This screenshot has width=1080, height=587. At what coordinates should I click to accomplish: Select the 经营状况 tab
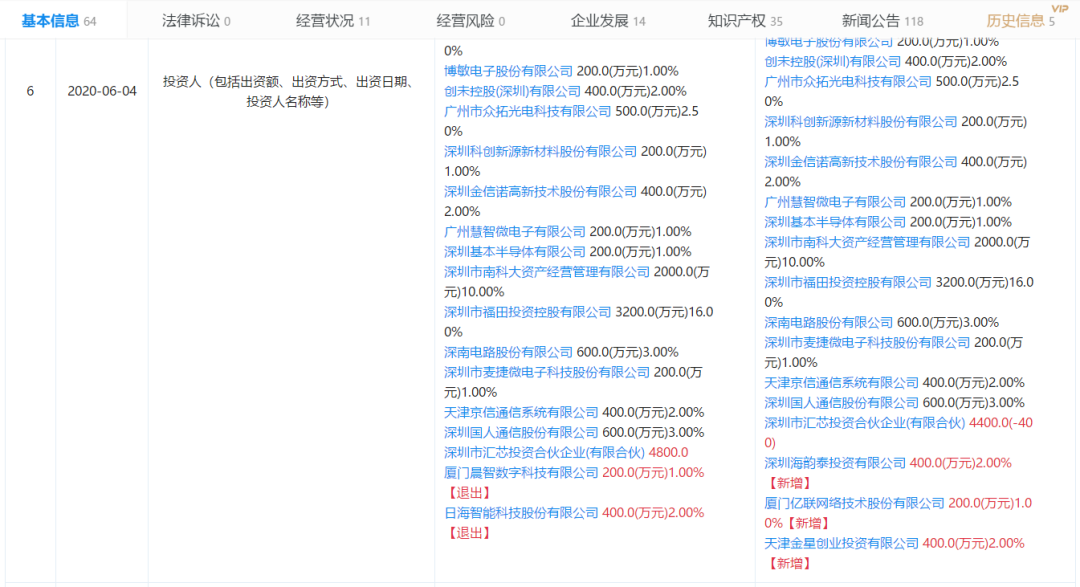[x=333, y=21]
